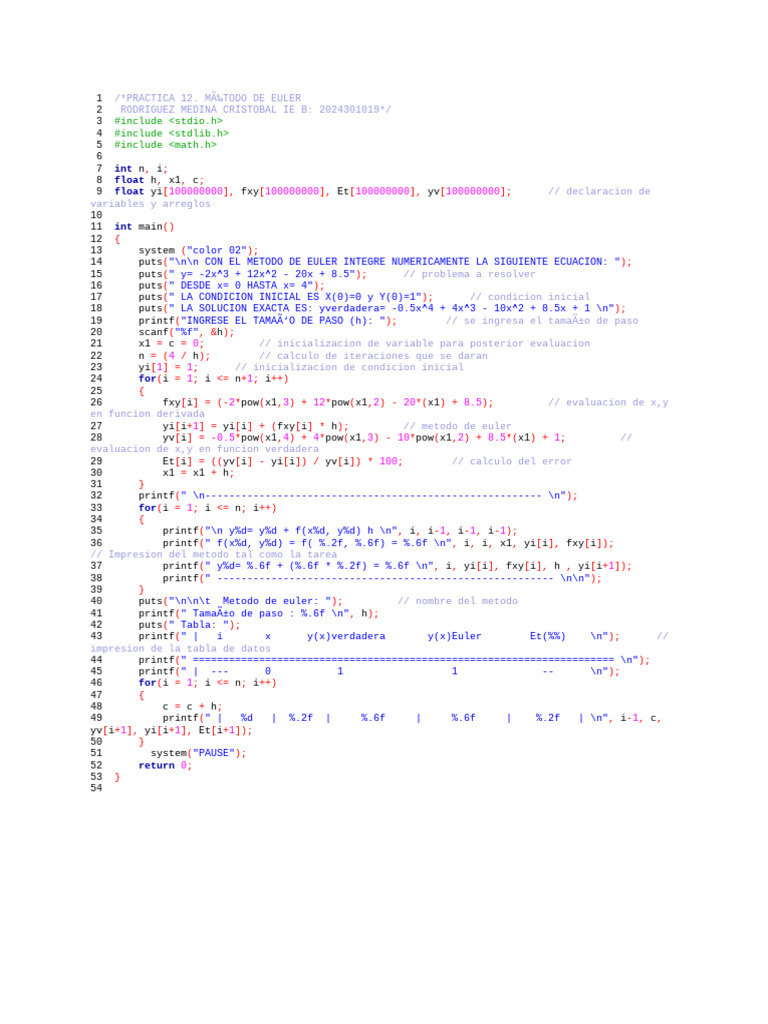Click the 'nombre del metodo' comment

pyautogui.click(x=457, y=601)
